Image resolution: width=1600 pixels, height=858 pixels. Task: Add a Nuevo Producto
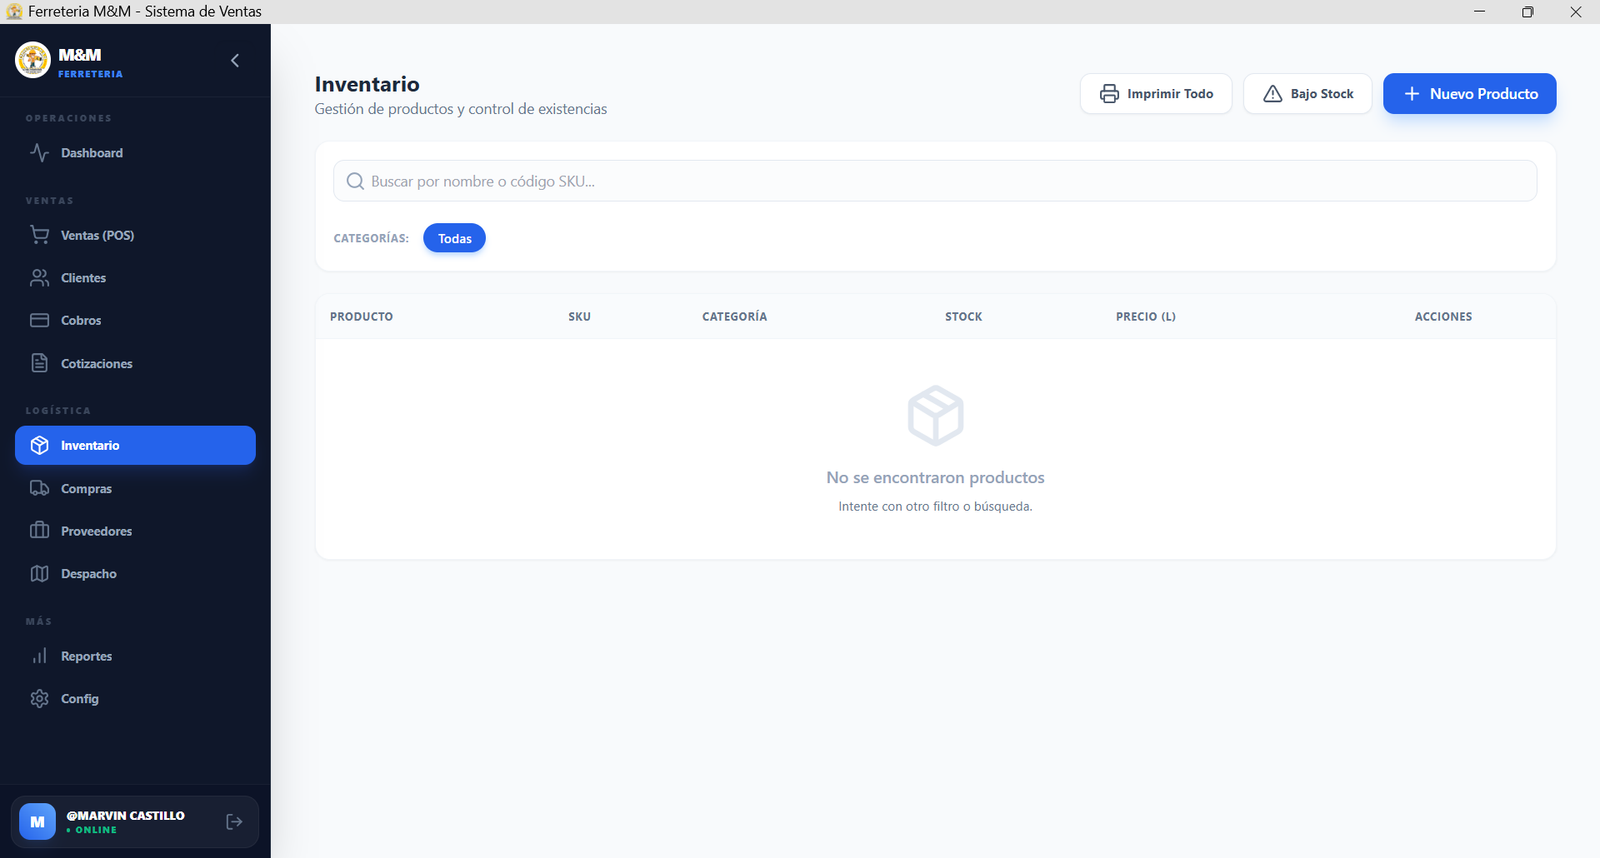(1469, 94)
